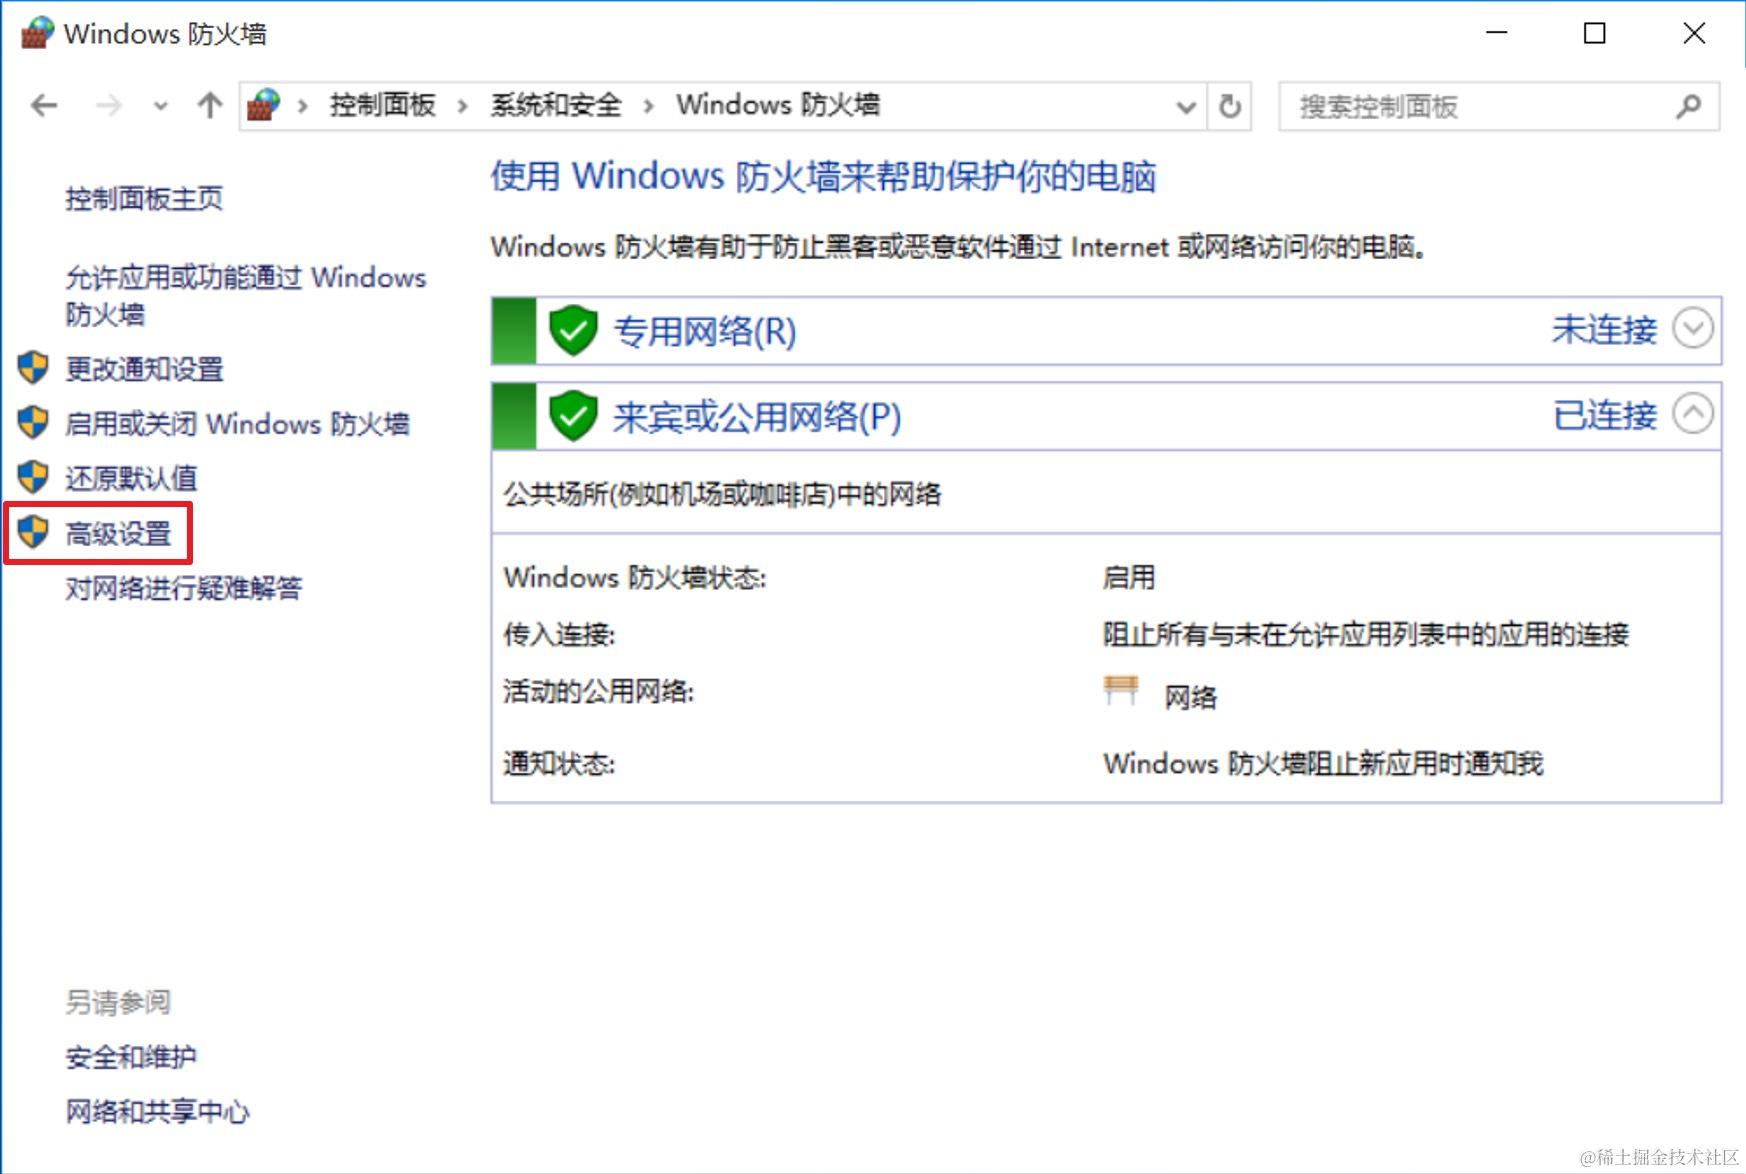Image resolution: width=1746 pixels, height=1174 pixels.
Task: Open the recent locations dropdown arrow
Action: pyautogui.click(x=160, y=106)
